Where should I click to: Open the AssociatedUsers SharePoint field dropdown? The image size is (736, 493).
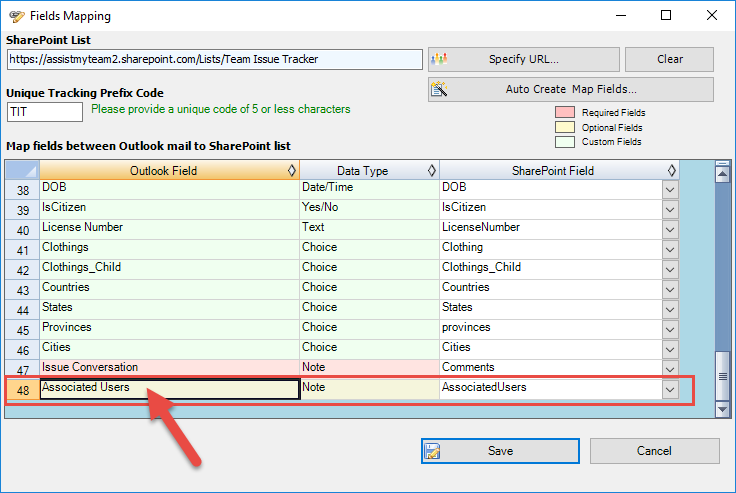[670, 388]
